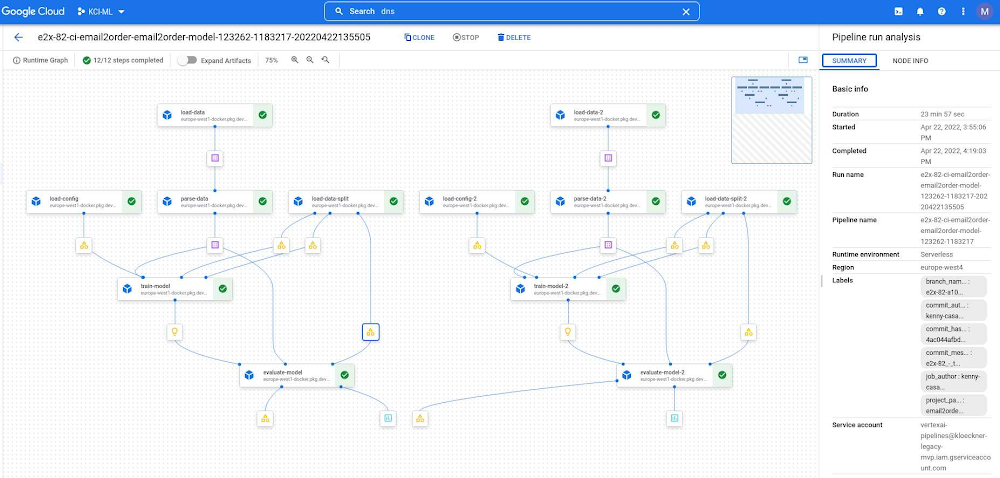
Task: Open the KCI-ML project selector dropdown
Action: pyautogui.click(x=101, y=11)
